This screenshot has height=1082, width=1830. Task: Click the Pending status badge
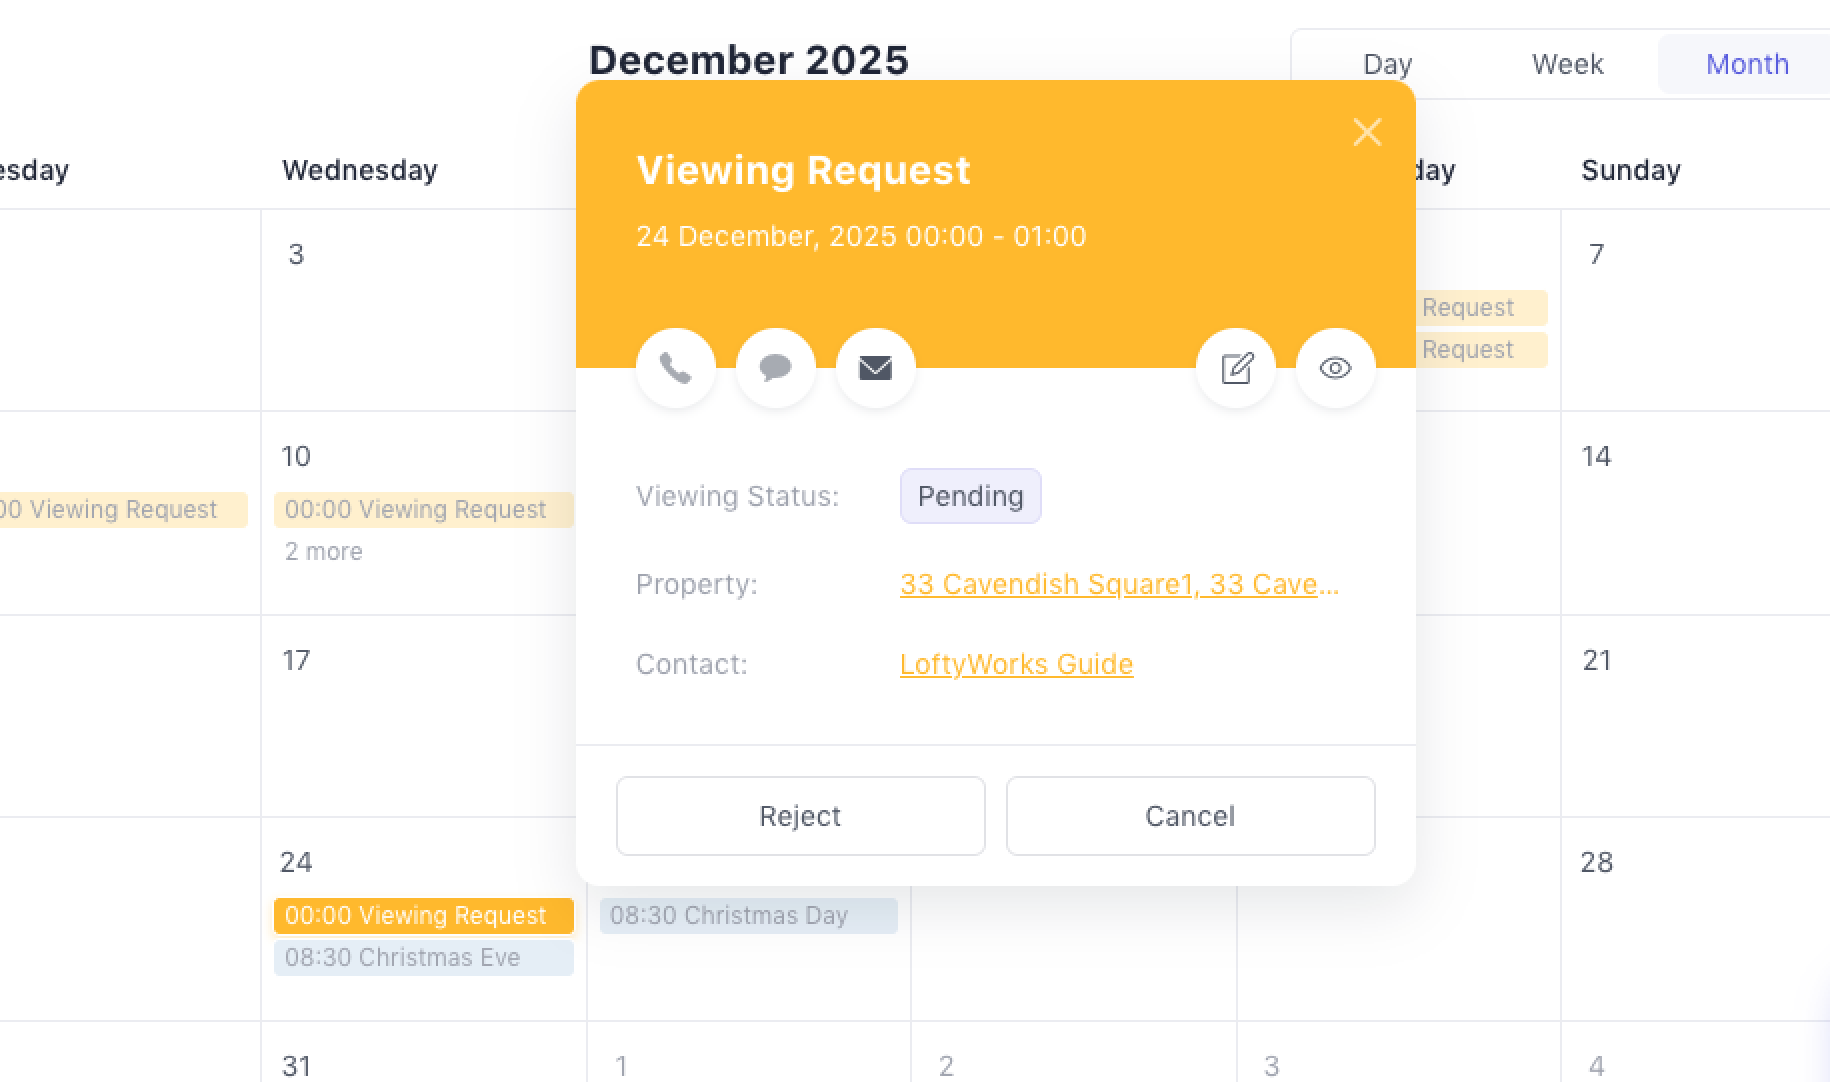pos(970,496)
